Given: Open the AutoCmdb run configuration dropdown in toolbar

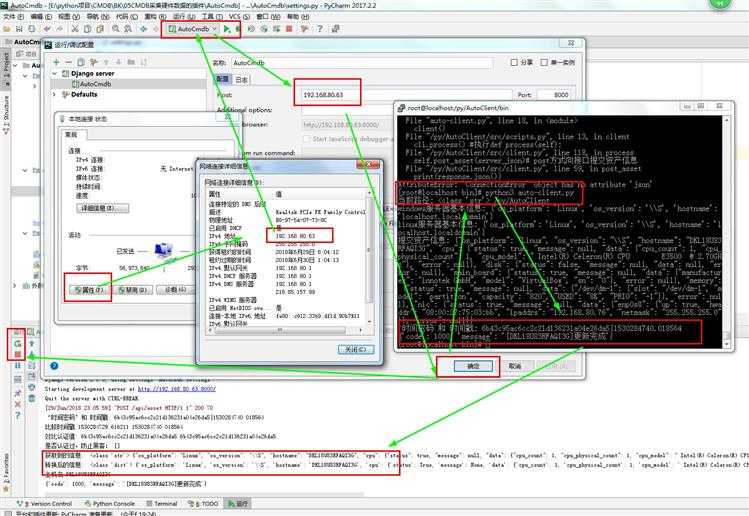Looking at the screenshot, I should [x=193, y=29].
